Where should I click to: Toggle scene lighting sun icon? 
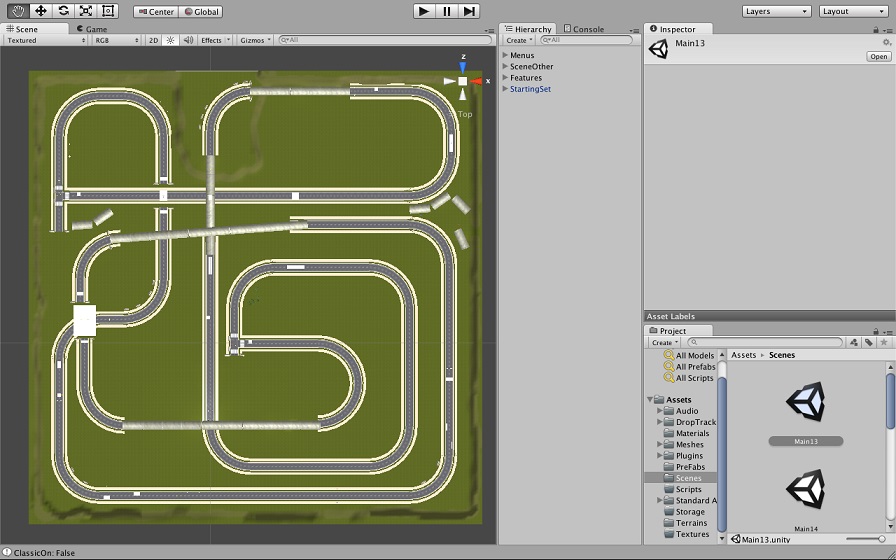click(x=170, y=40)
